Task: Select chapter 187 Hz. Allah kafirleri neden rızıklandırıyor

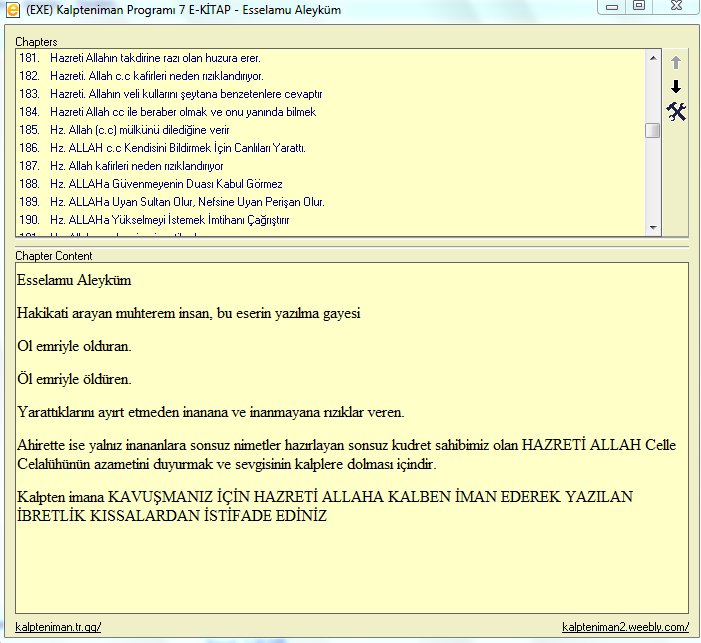Action: click(x=331, y=166)
